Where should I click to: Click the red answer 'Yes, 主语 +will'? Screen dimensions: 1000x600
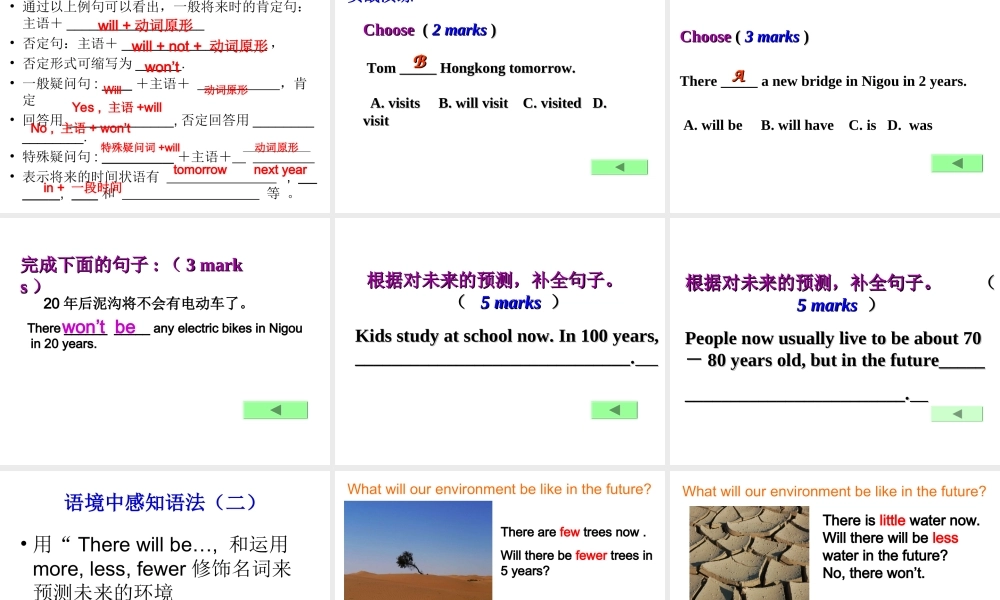coord(117,107)
